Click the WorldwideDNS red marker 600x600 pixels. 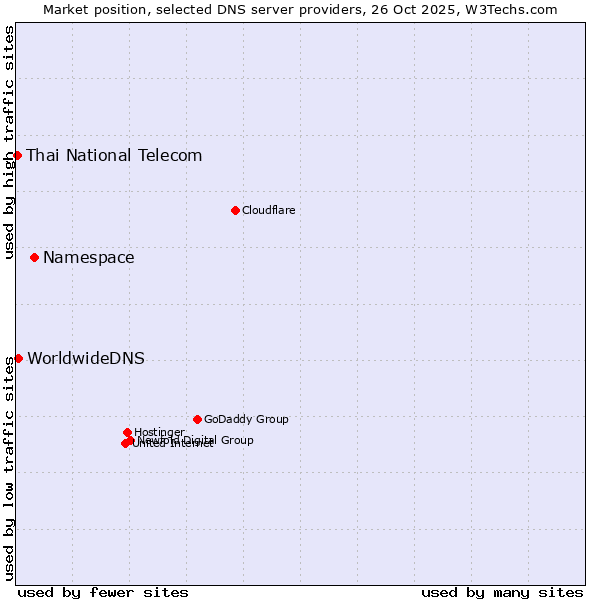pos(18,358)
